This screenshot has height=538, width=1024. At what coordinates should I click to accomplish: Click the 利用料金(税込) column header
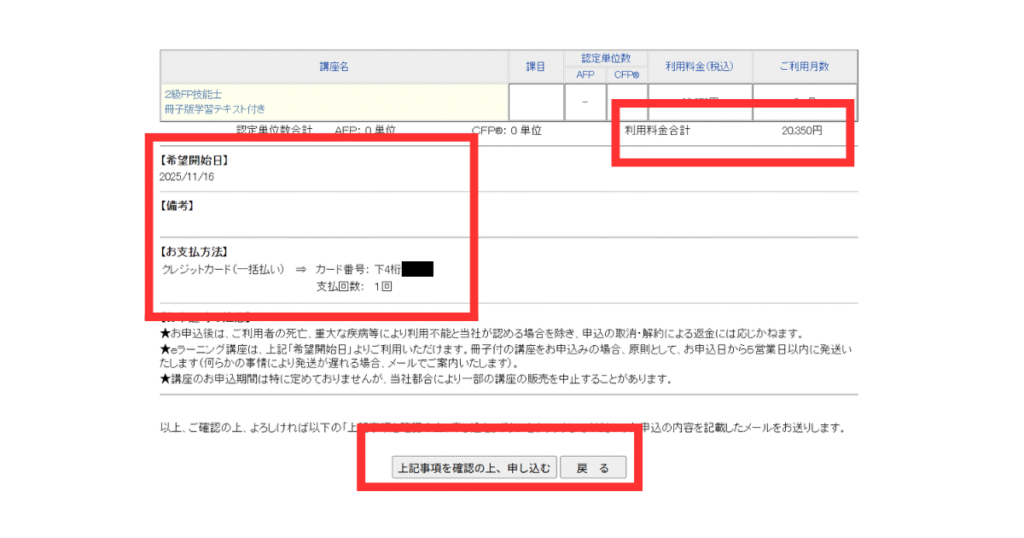click(x=700, y=66)
